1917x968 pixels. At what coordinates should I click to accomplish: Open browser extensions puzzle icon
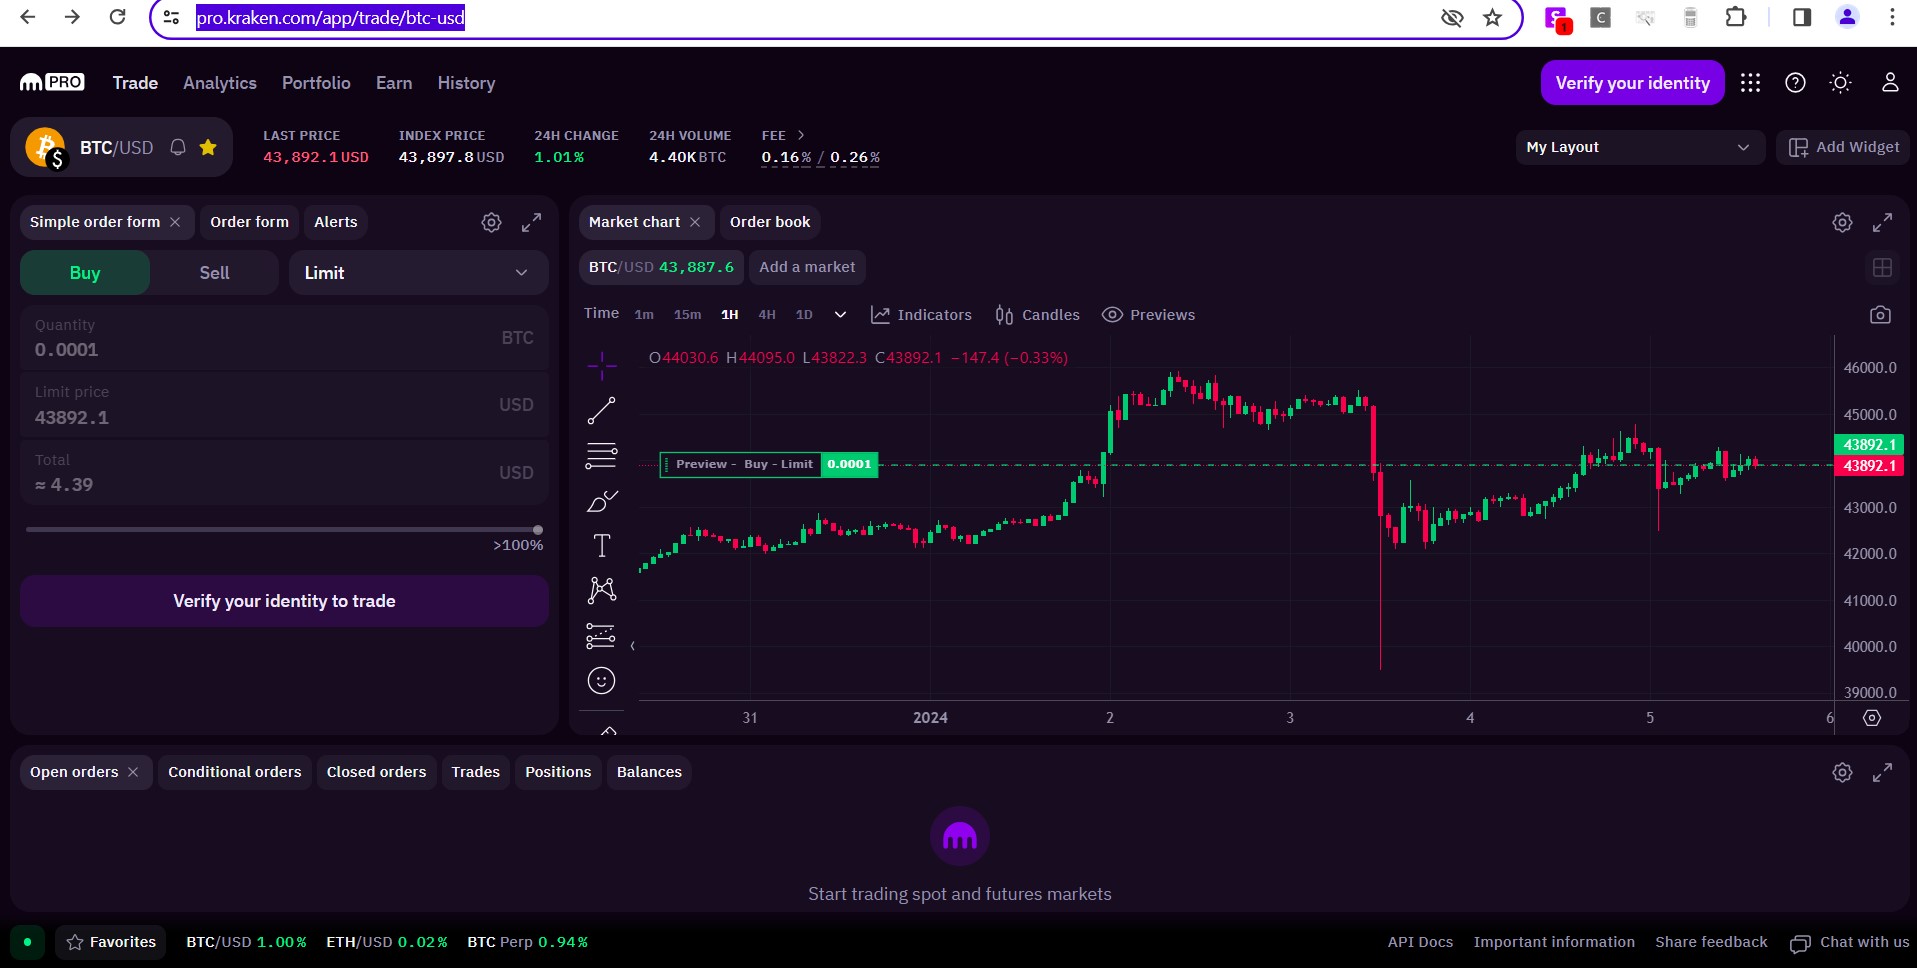coord(1736,17)
